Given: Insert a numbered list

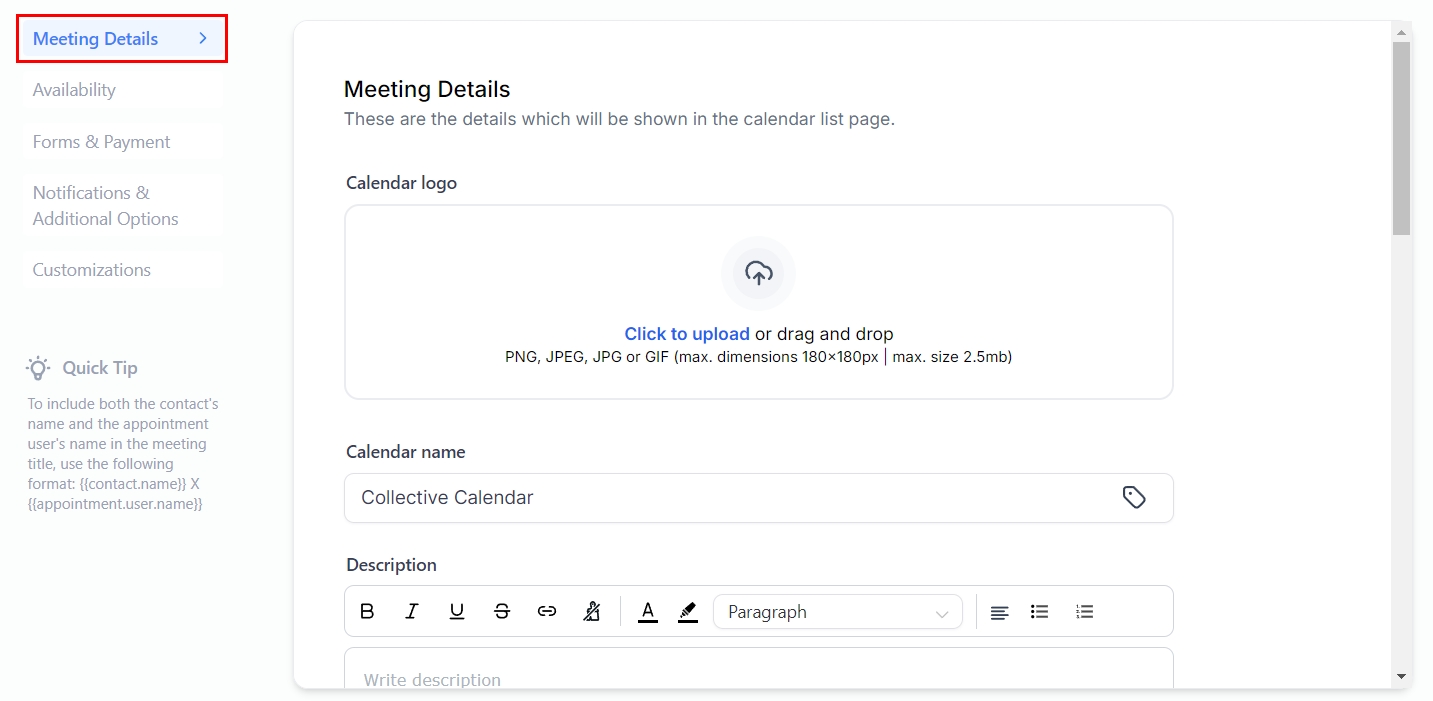Looking at the screenshot, I should point(1085,612).
